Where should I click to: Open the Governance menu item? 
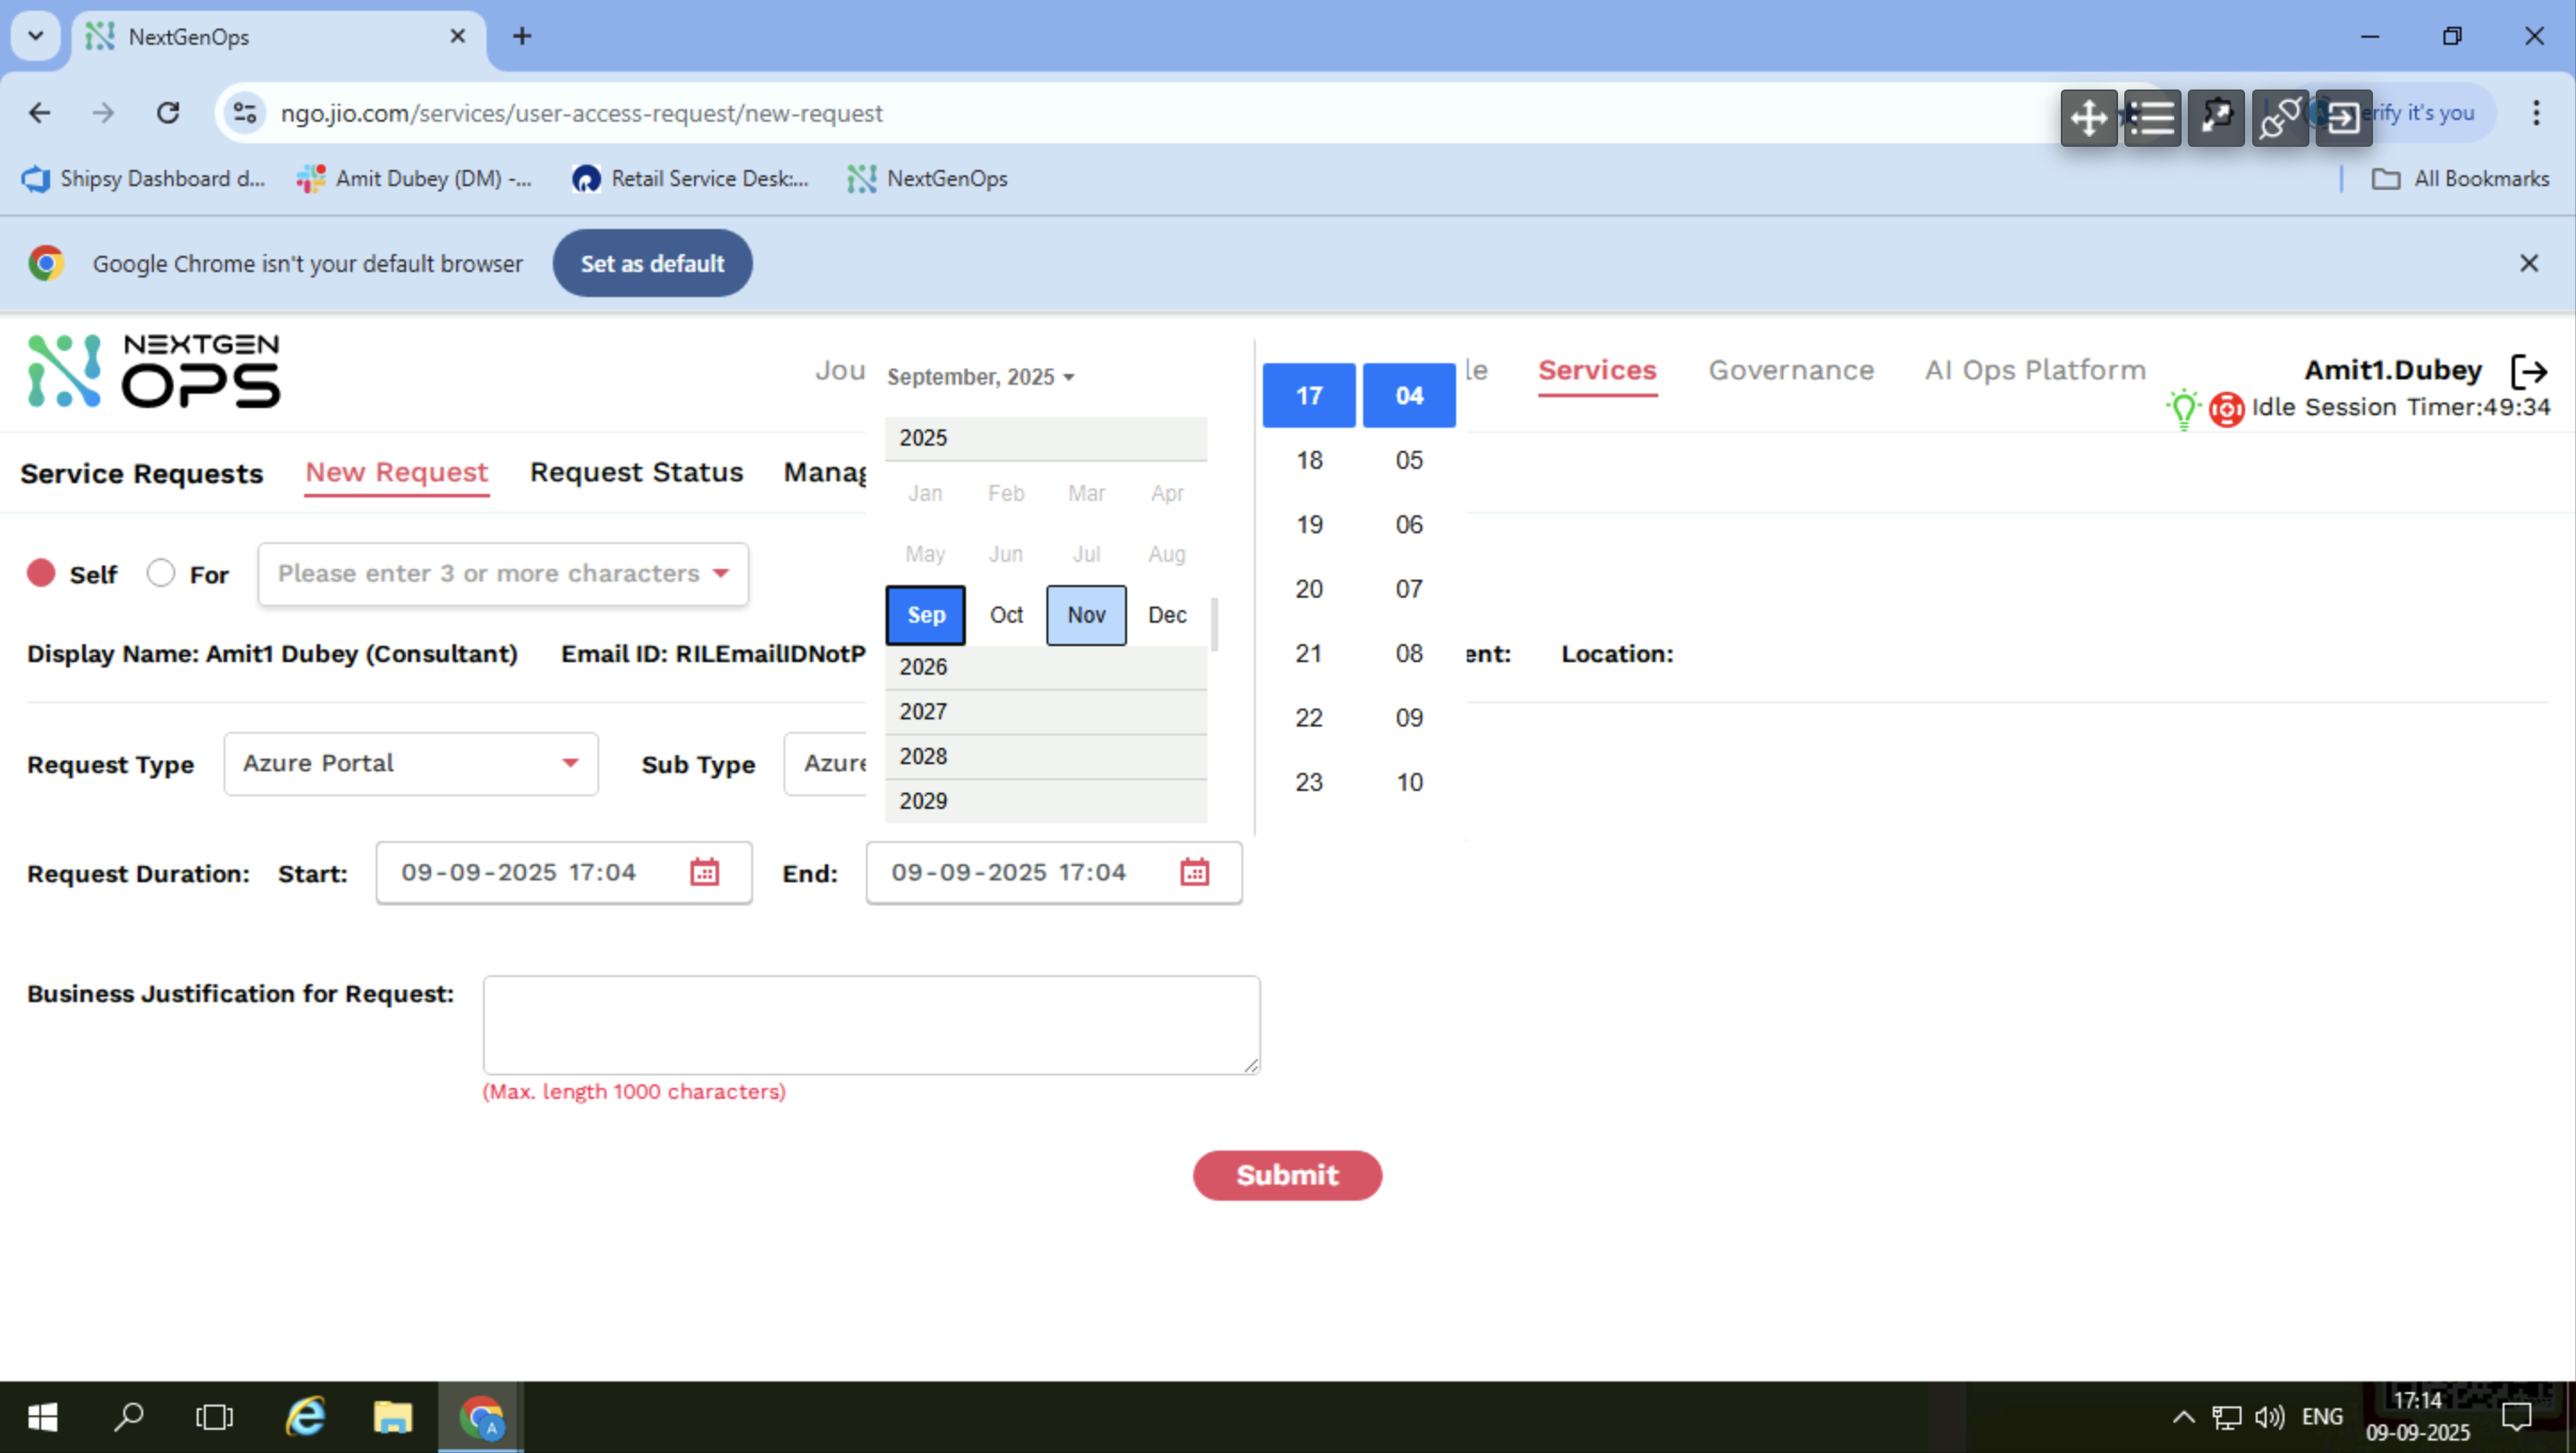[1790, 370]
